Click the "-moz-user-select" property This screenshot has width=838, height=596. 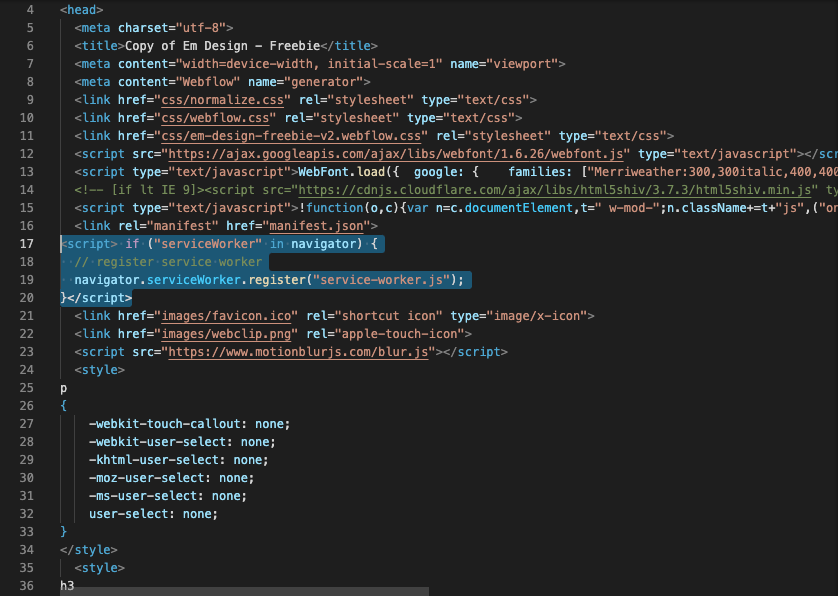tap(146, 478)
